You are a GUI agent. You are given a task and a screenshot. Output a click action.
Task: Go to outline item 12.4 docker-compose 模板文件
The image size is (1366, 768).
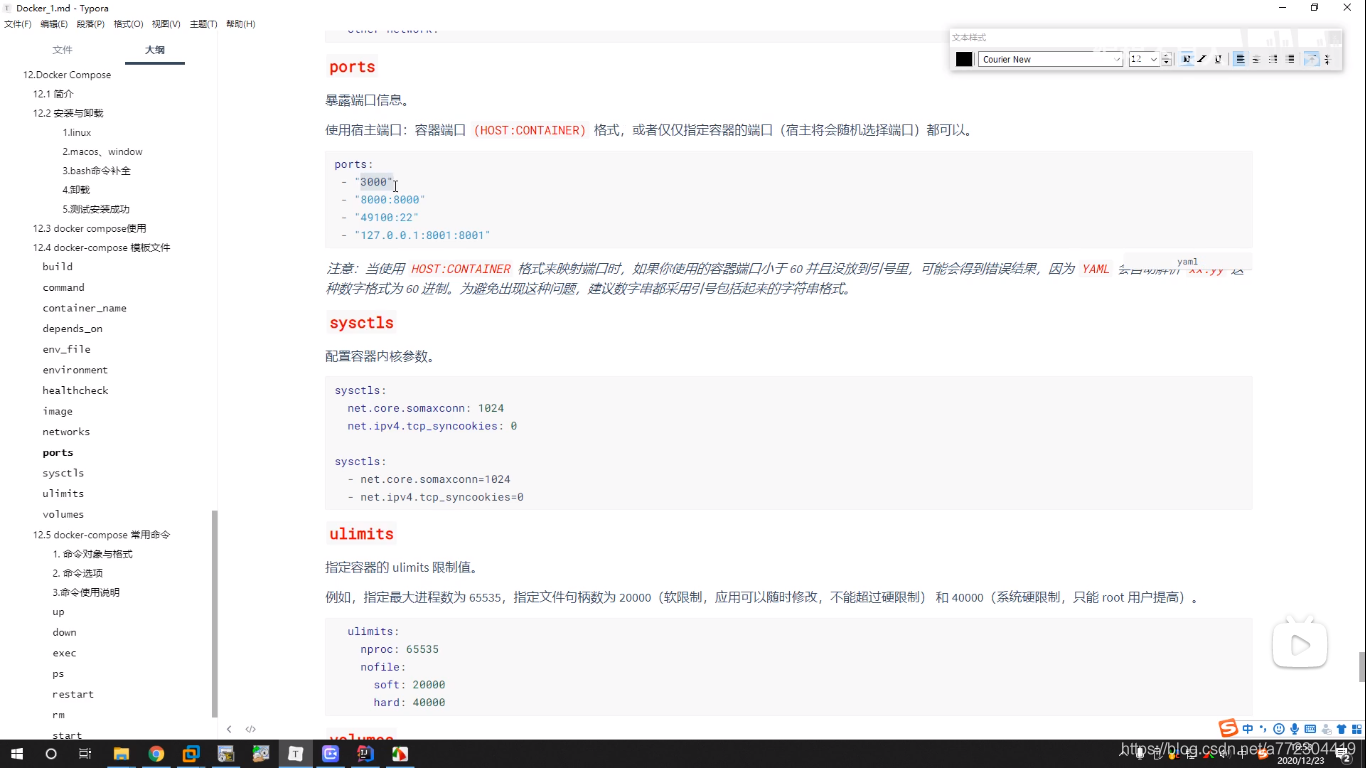(x=101, y=248)
